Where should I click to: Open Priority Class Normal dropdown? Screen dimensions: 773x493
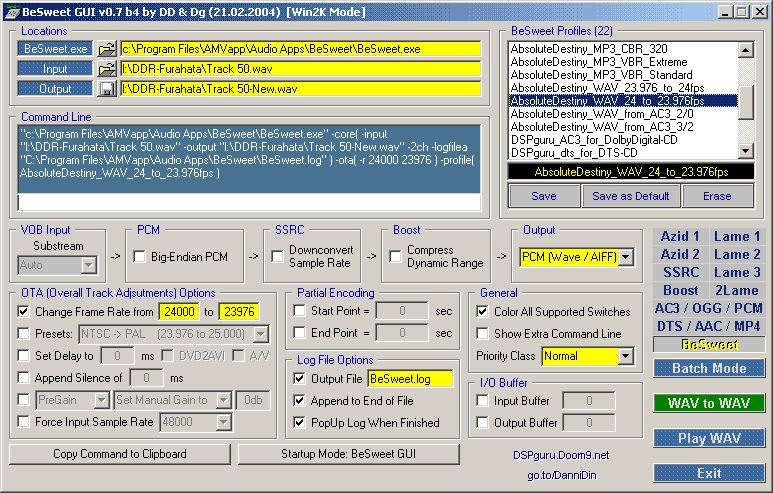[626, 356]
